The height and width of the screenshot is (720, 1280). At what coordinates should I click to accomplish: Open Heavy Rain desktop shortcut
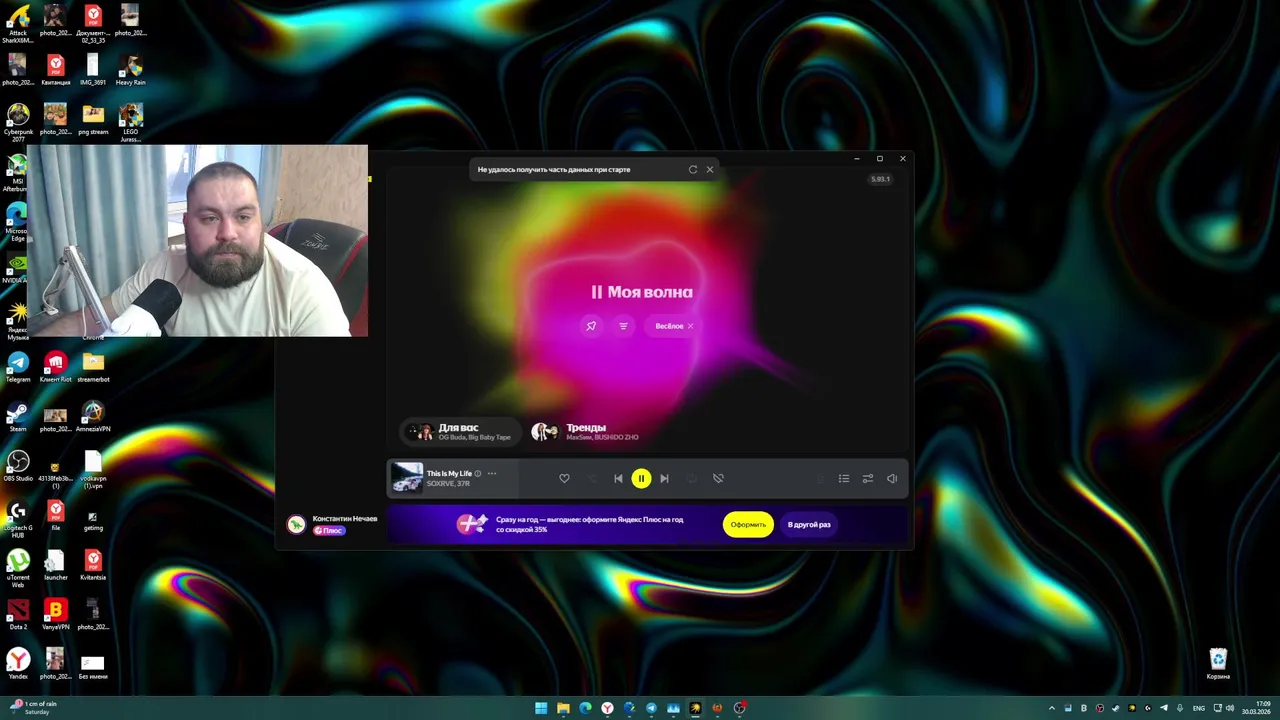130,70
